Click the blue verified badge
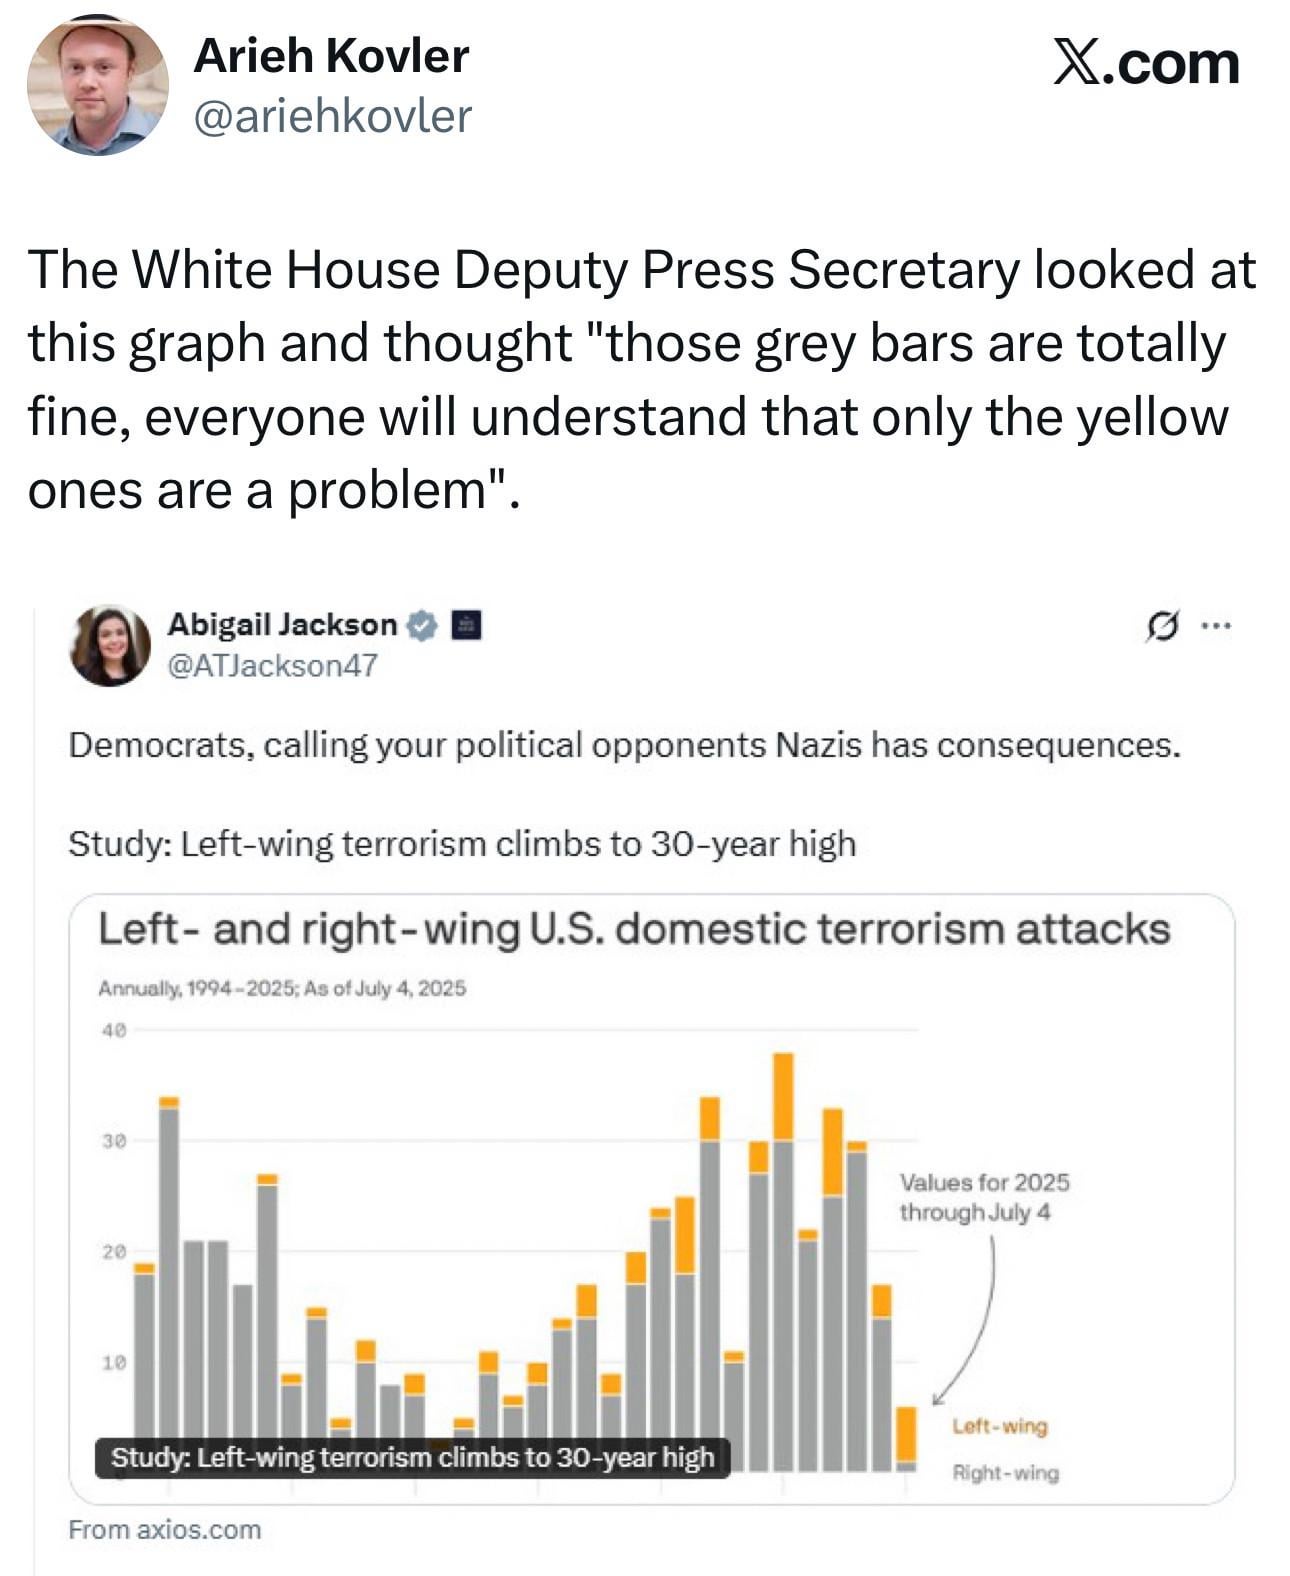 tap(424, 625)
